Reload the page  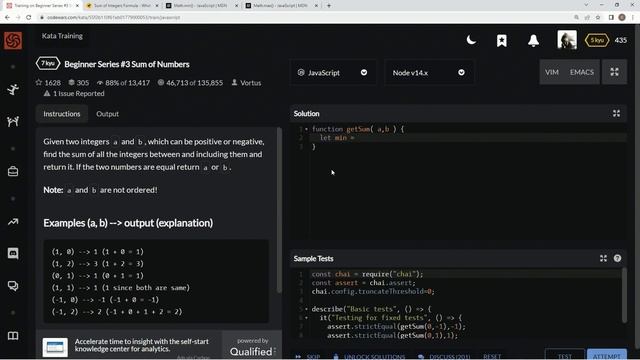pyautogui.click(x=29, y=18)
